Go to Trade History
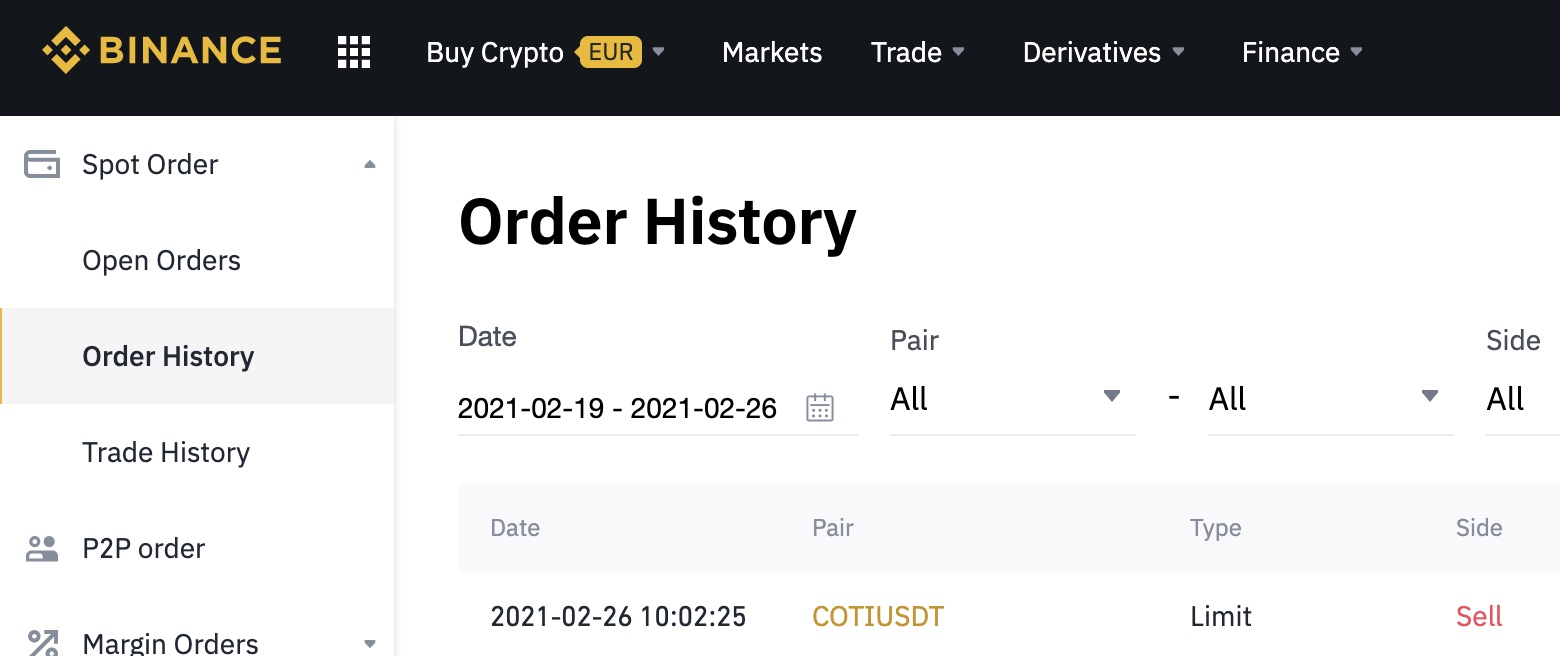The width and height of the screenshot is (1560, 656). 166,452
